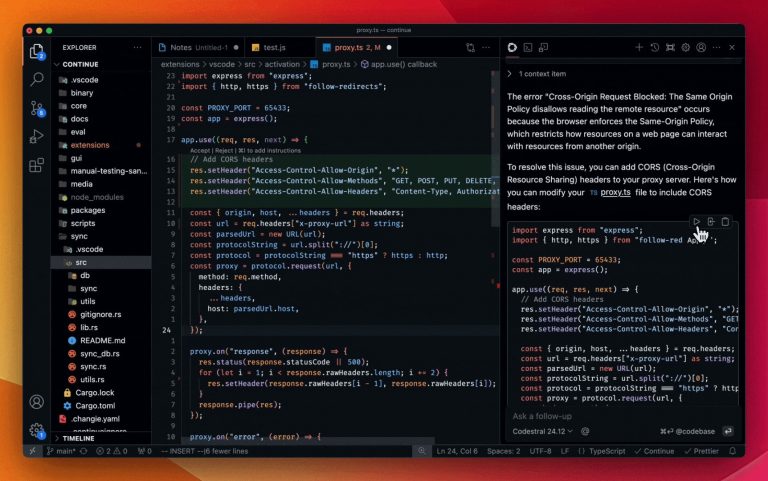Reject the inline diff changes
This screenshot has height=481, width=768.
click(224, 150)
